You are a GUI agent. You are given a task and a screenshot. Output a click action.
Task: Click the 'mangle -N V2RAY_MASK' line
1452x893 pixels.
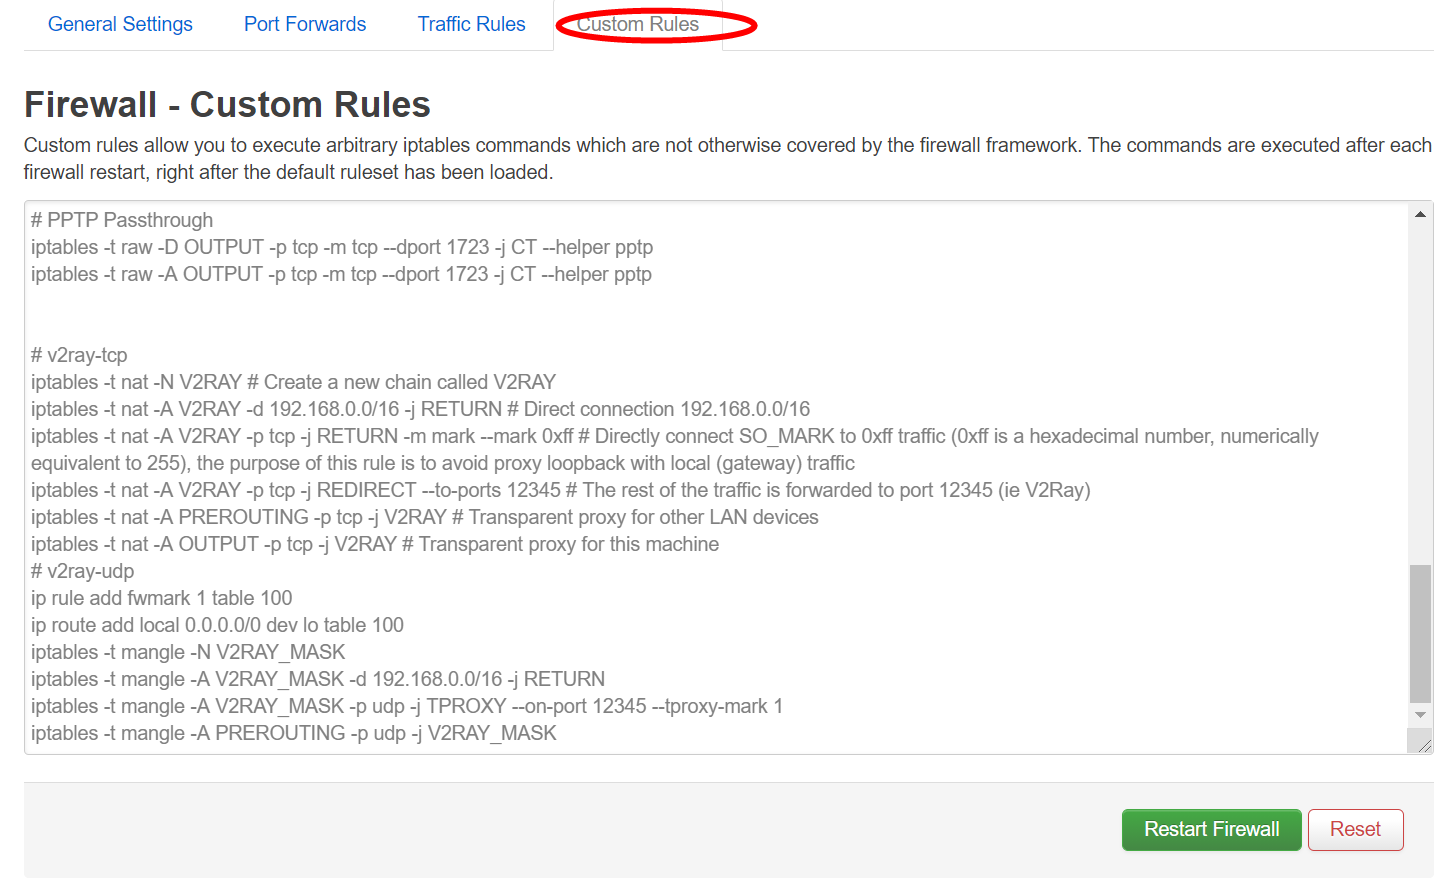[188, 652]
